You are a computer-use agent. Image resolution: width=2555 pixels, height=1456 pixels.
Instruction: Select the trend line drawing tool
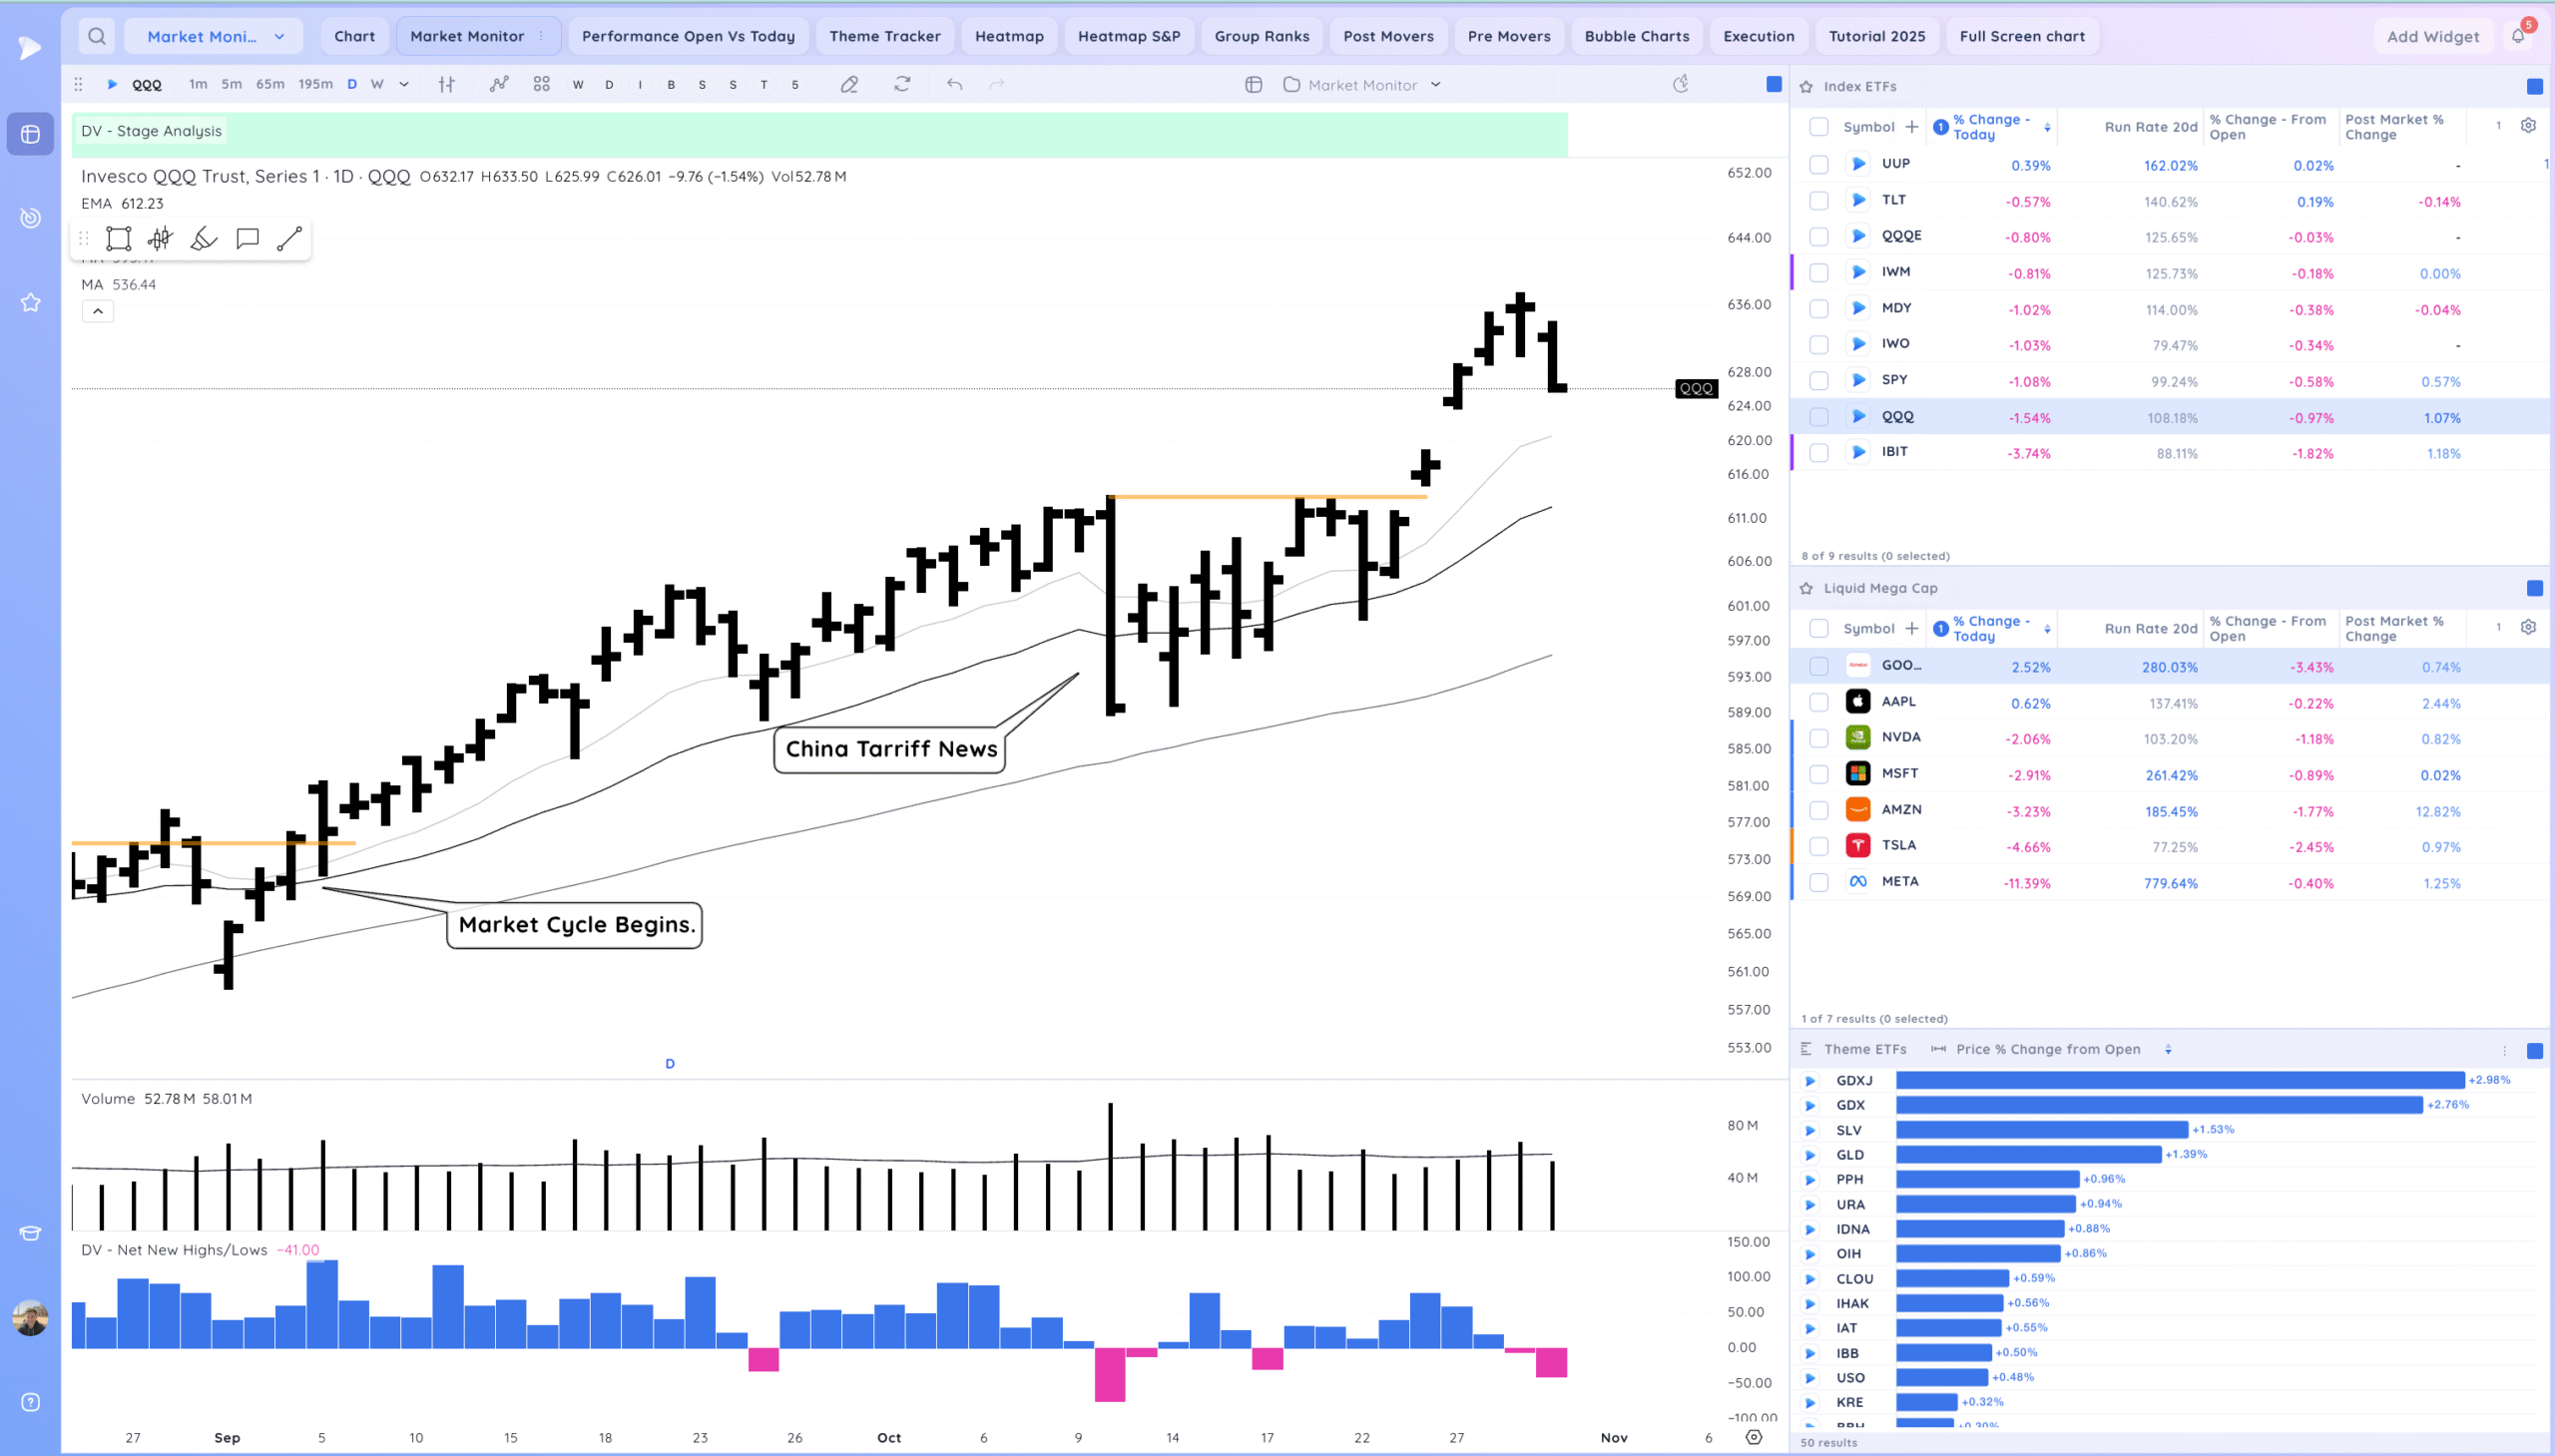[289, 238]
